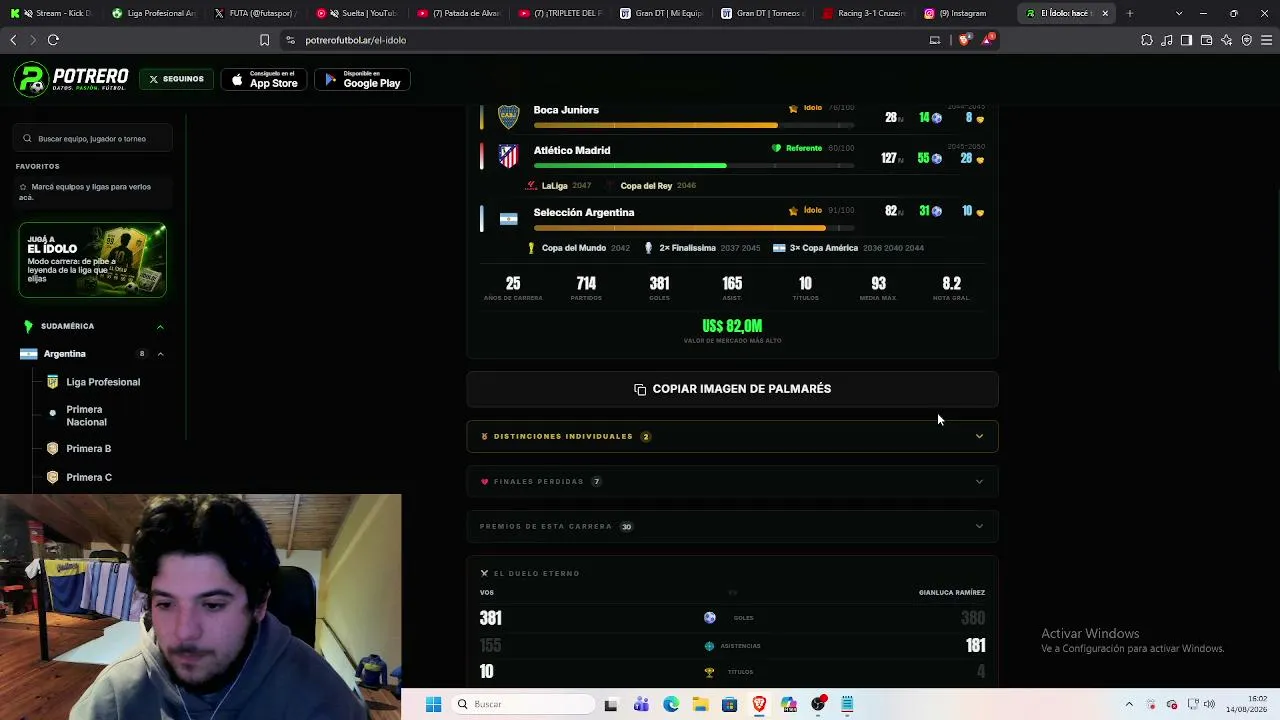
Task: Open the tab search dropdown arrow
Action: 1179,13
